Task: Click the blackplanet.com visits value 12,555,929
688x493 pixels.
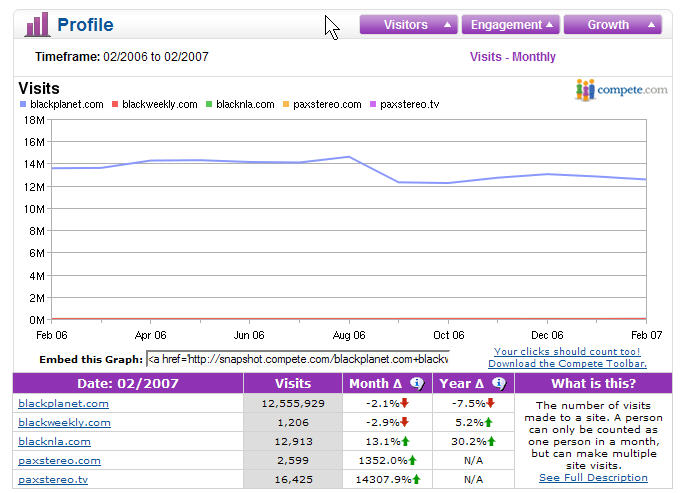Action: 293,404
